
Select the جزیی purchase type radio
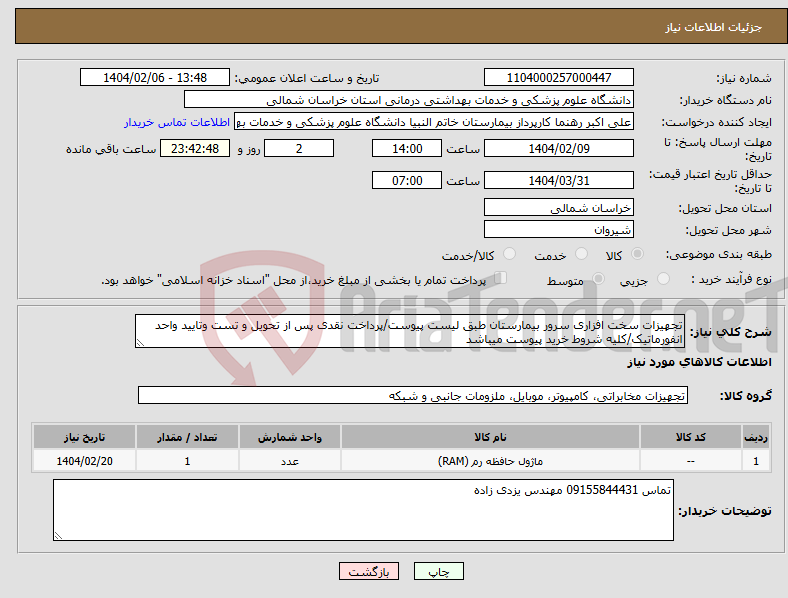(x=663, y=278)
